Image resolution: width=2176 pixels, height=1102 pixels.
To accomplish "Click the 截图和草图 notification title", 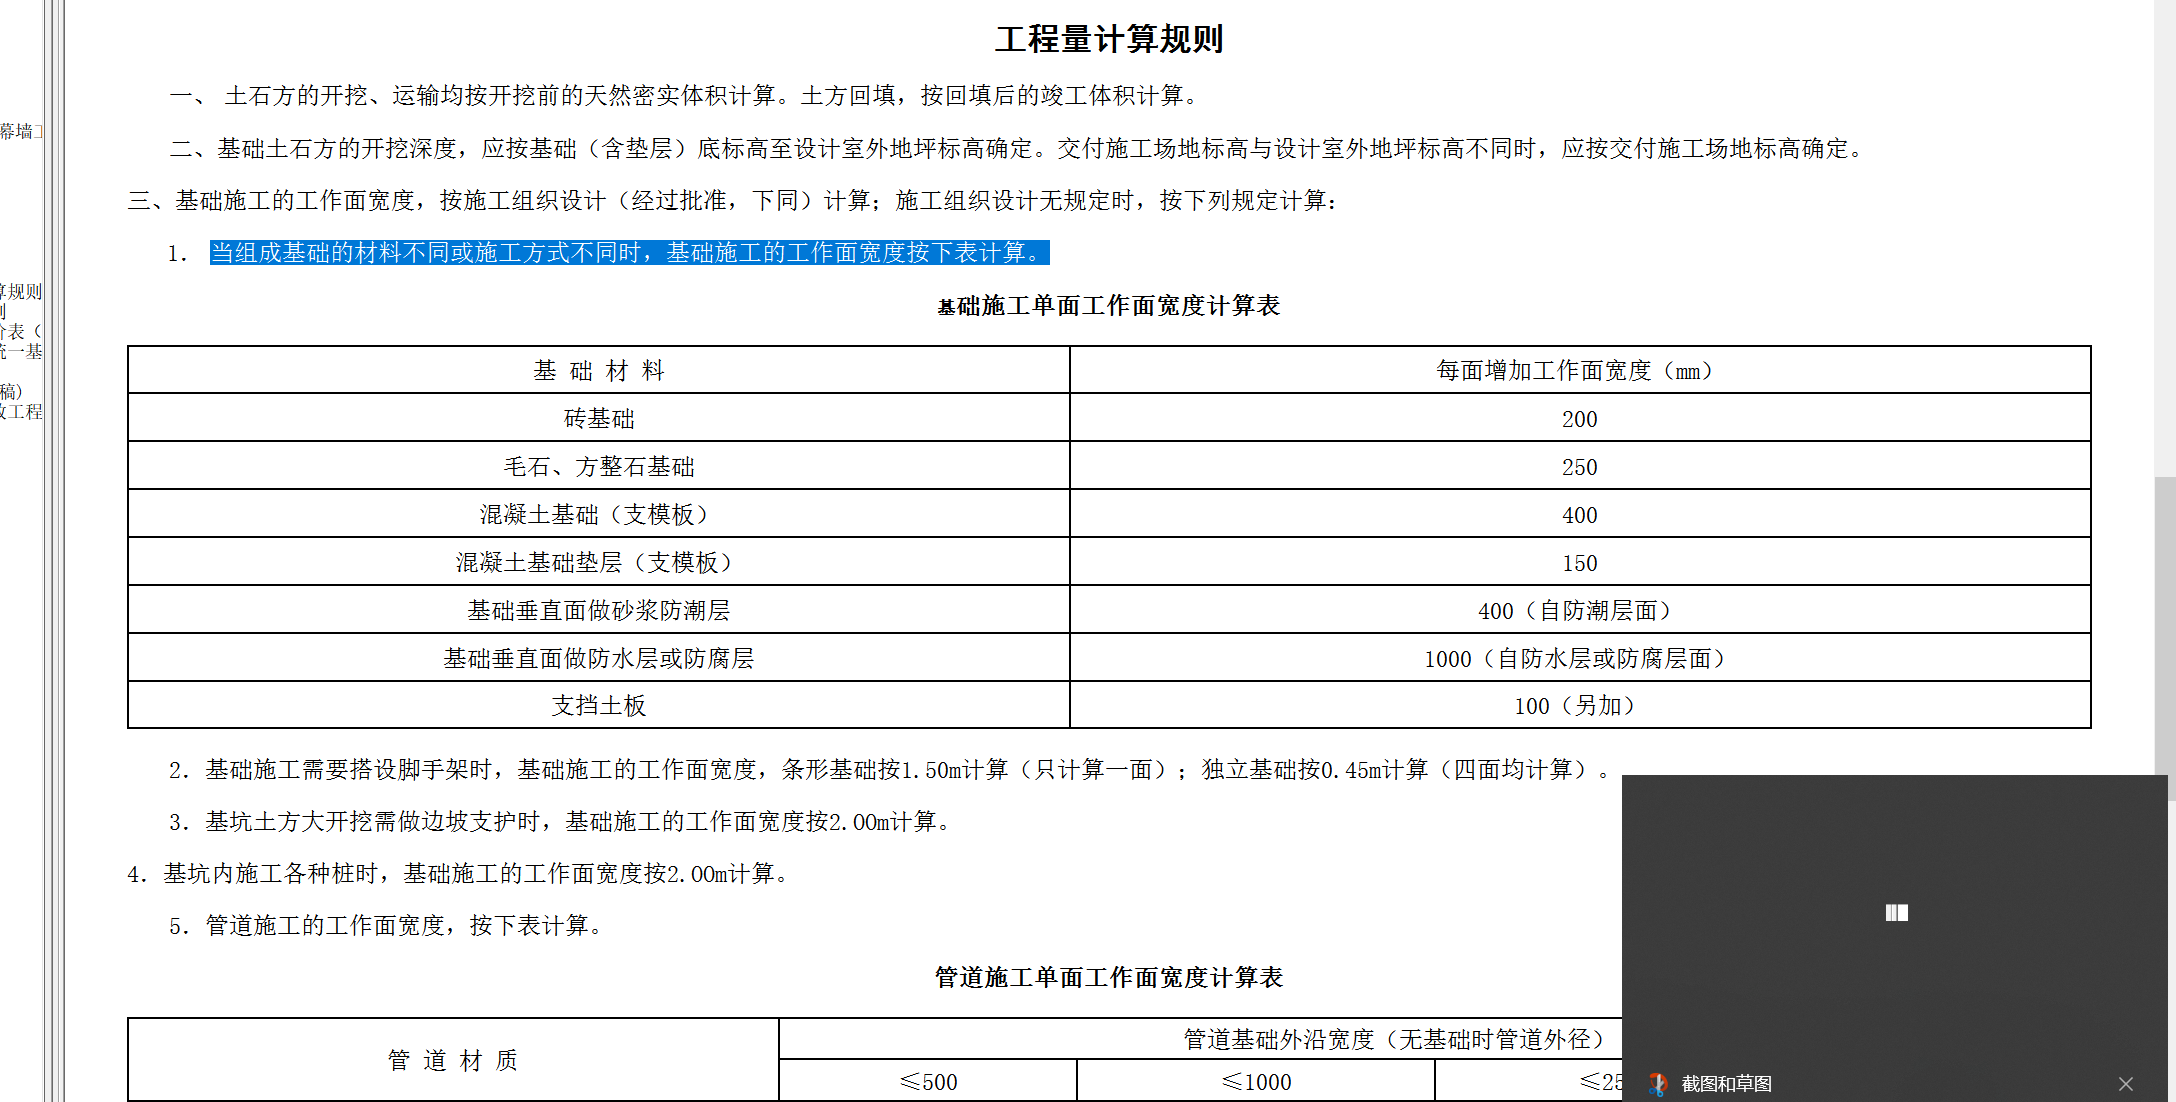I will (x=1726, y=1084).
